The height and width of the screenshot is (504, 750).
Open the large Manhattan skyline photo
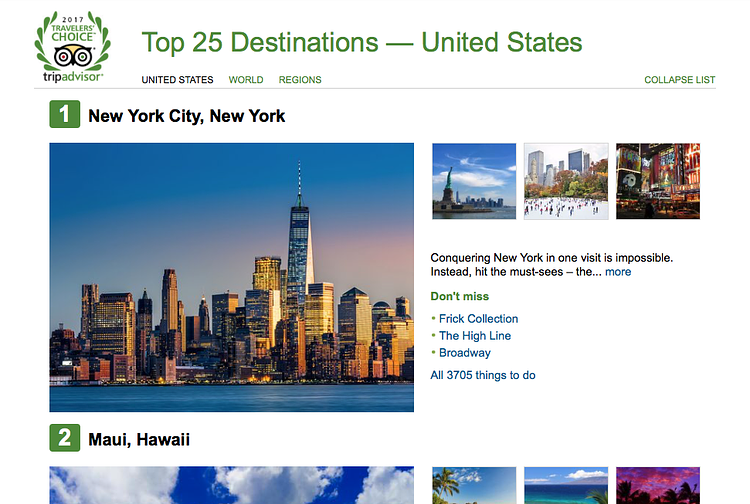tap(232, 277)
